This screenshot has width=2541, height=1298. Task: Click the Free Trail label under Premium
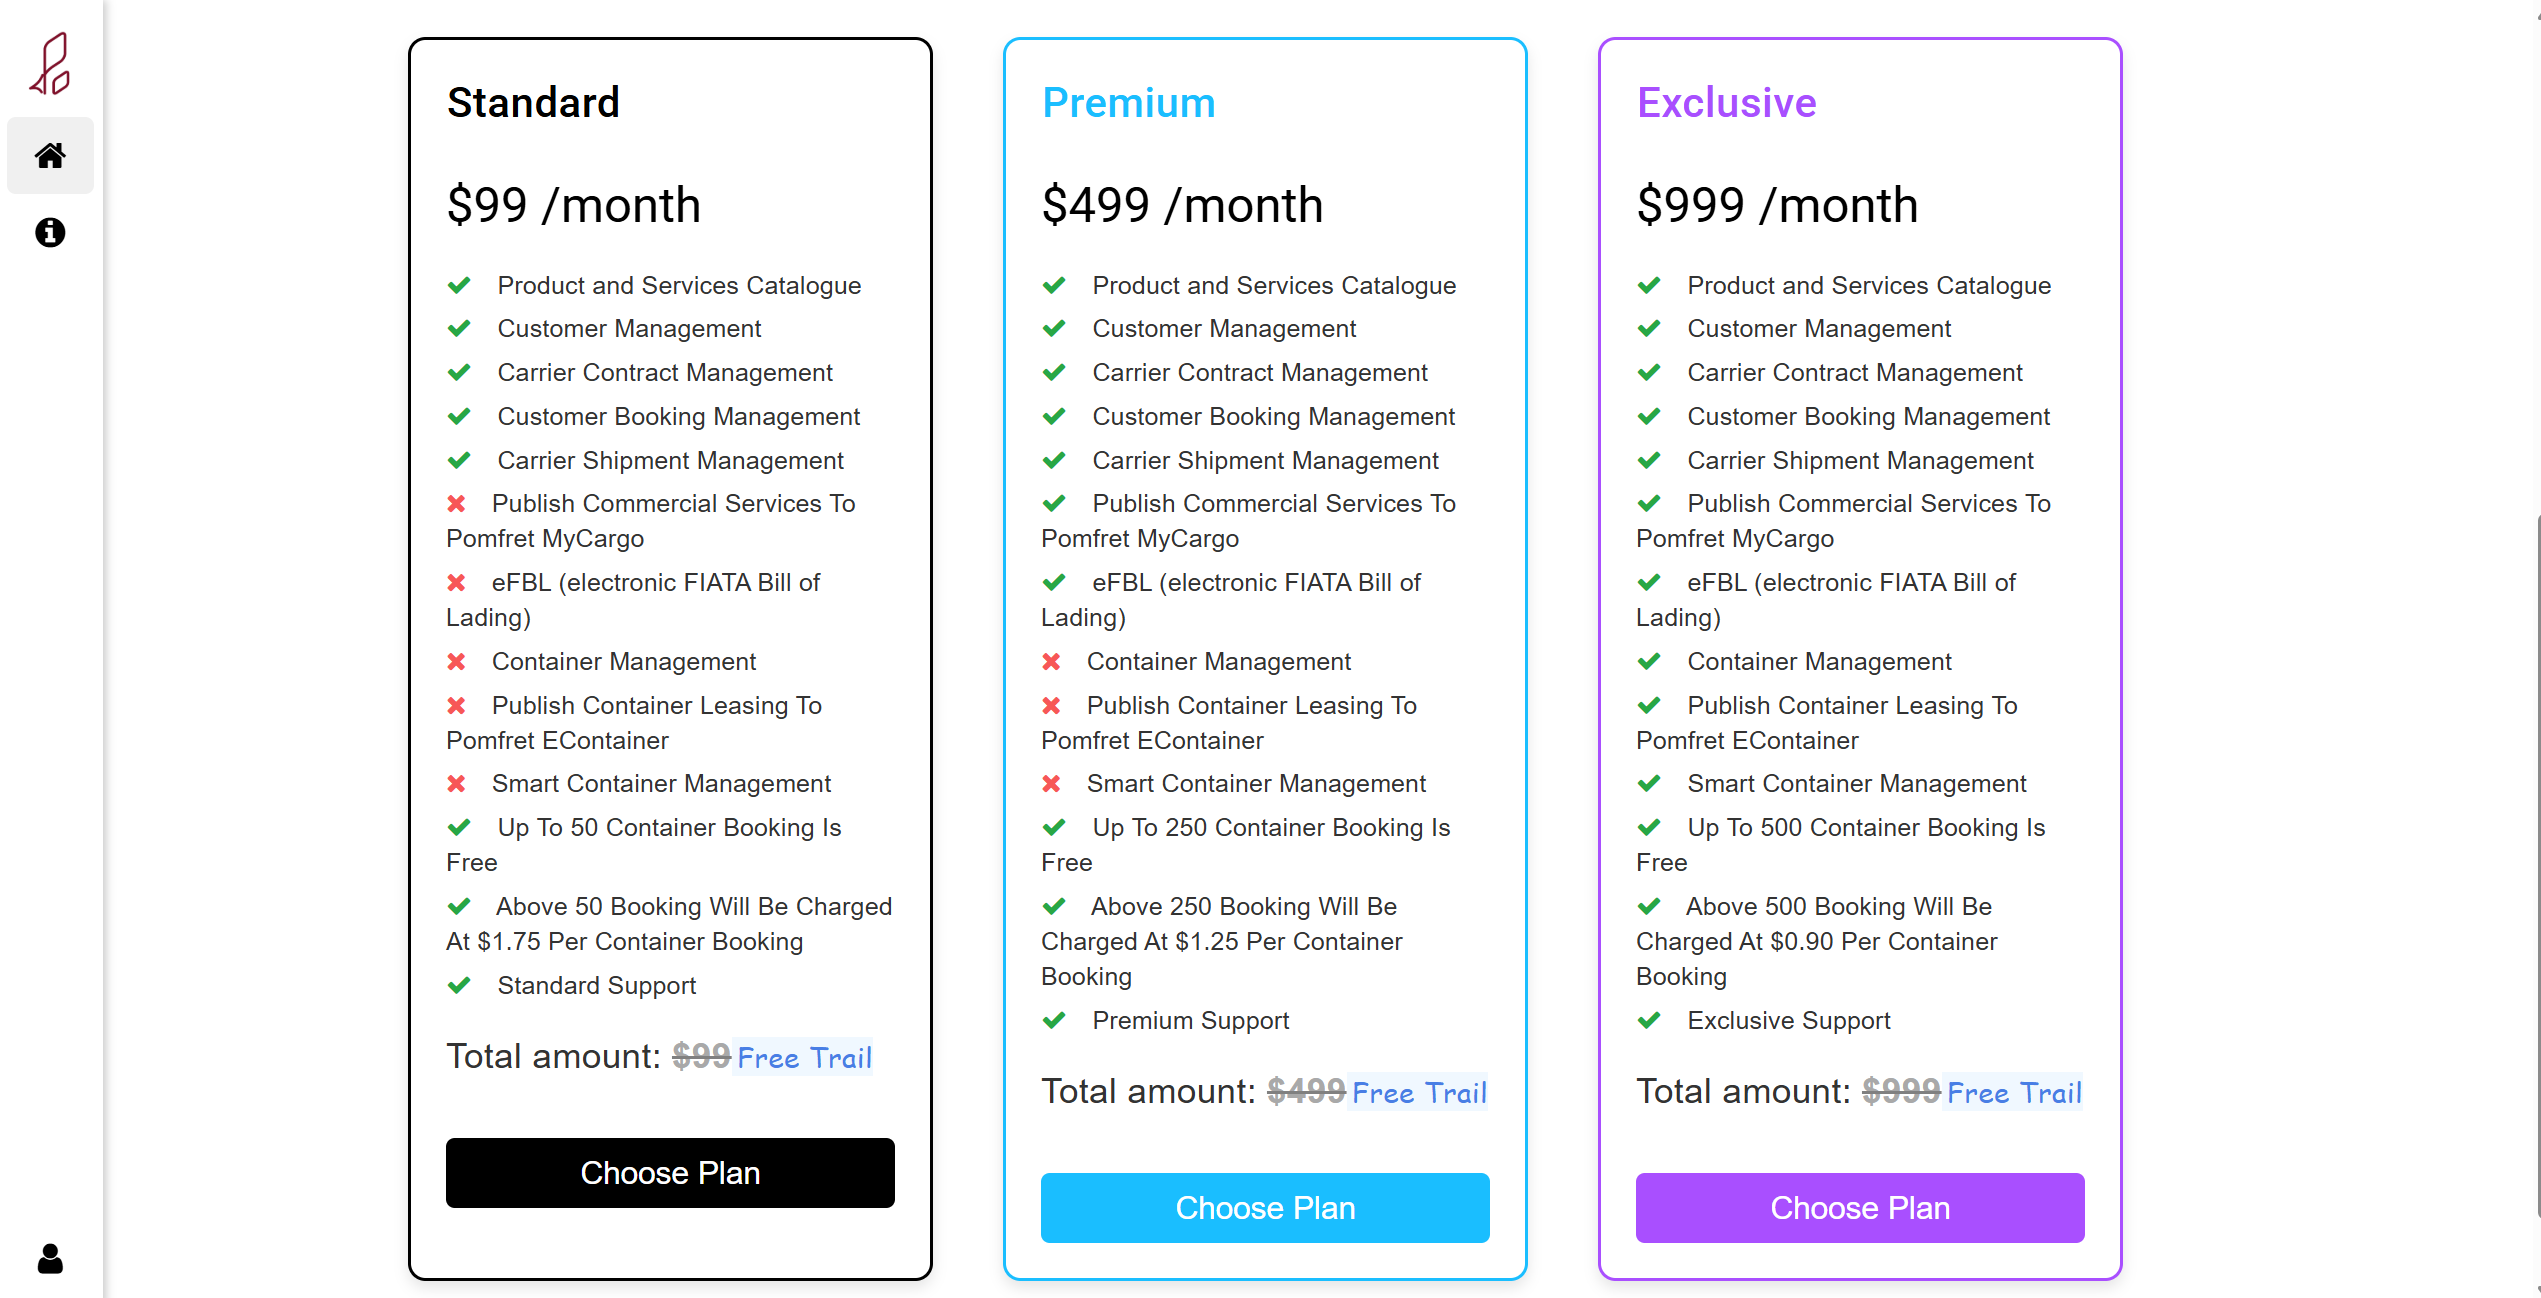click(1419, 1092)
